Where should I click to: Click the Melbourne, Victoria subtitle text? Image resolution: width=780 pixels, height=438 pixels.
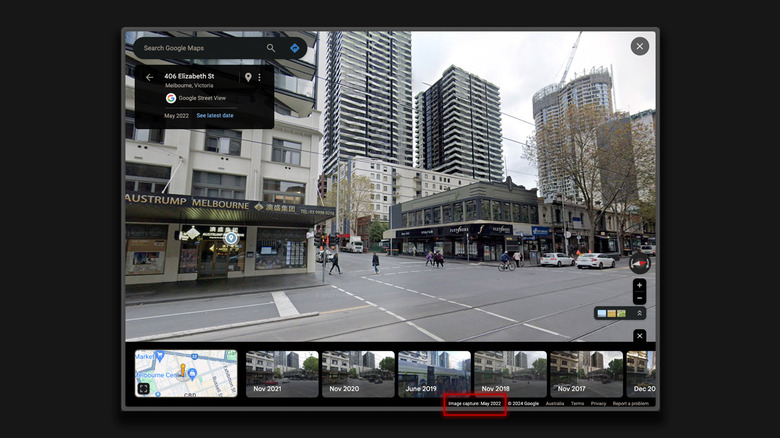click(x=189, y=86)
